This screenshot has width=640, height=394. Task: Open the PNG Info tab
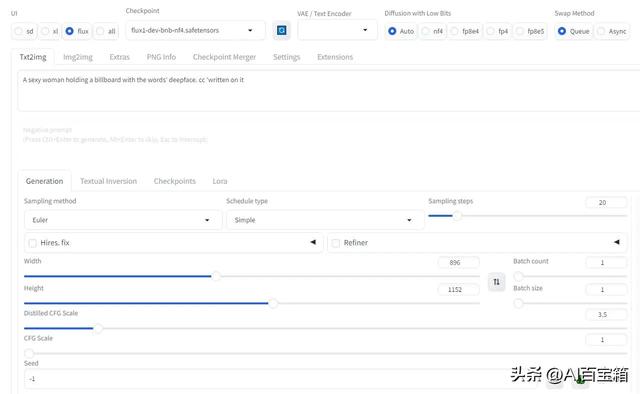point(161,57)
